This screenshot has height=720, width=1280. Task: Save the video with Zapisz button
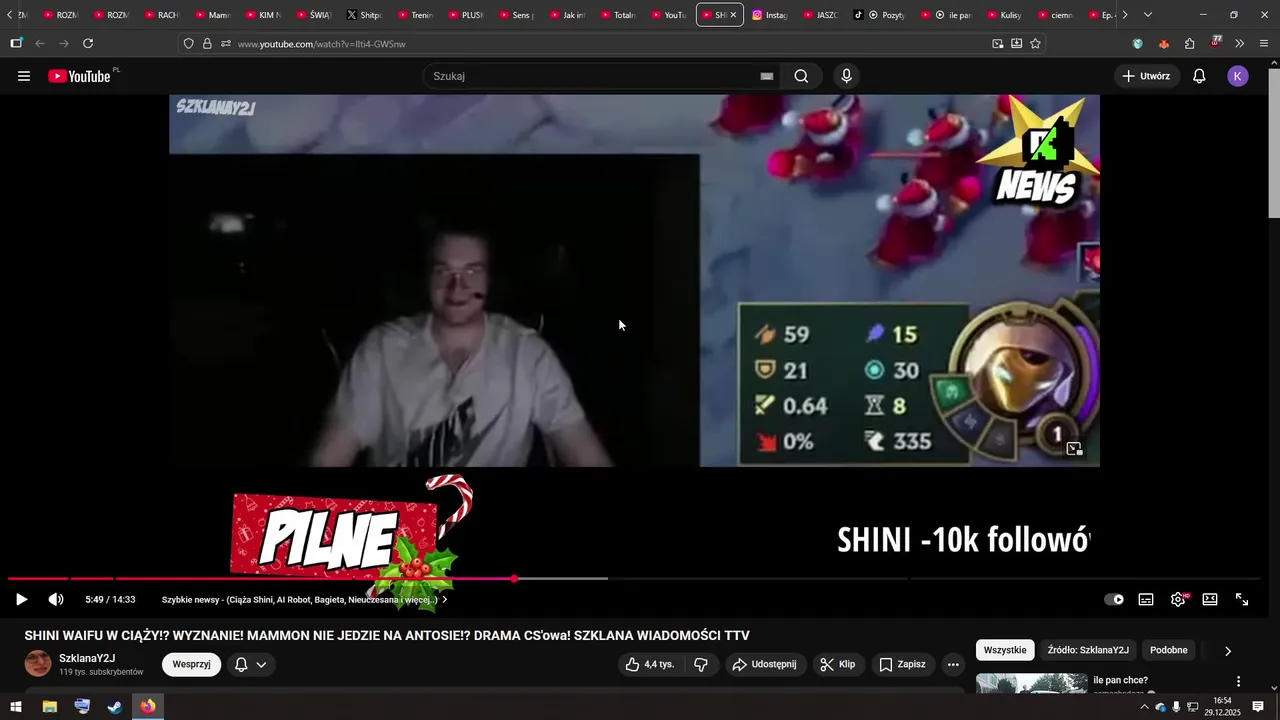pyautogui.click(x=902, y=664)
